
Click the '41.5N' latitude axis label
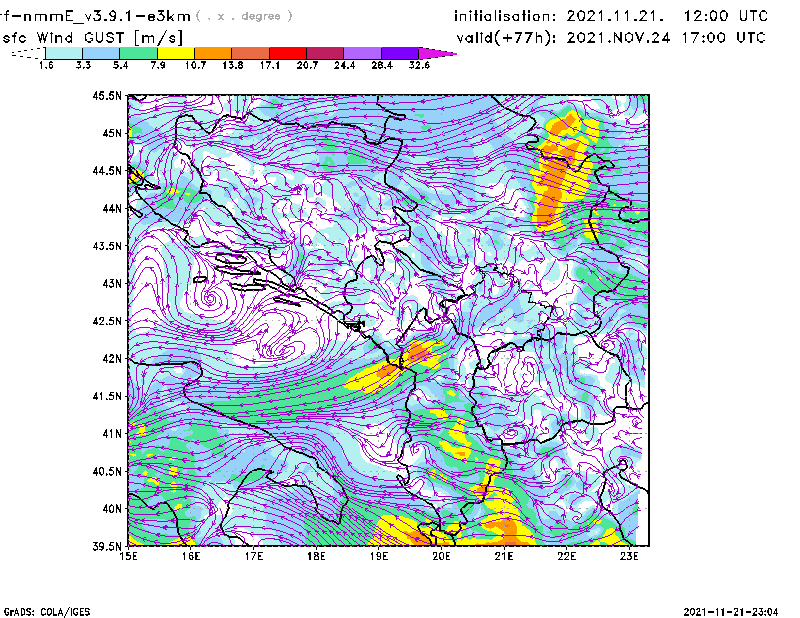107,396
